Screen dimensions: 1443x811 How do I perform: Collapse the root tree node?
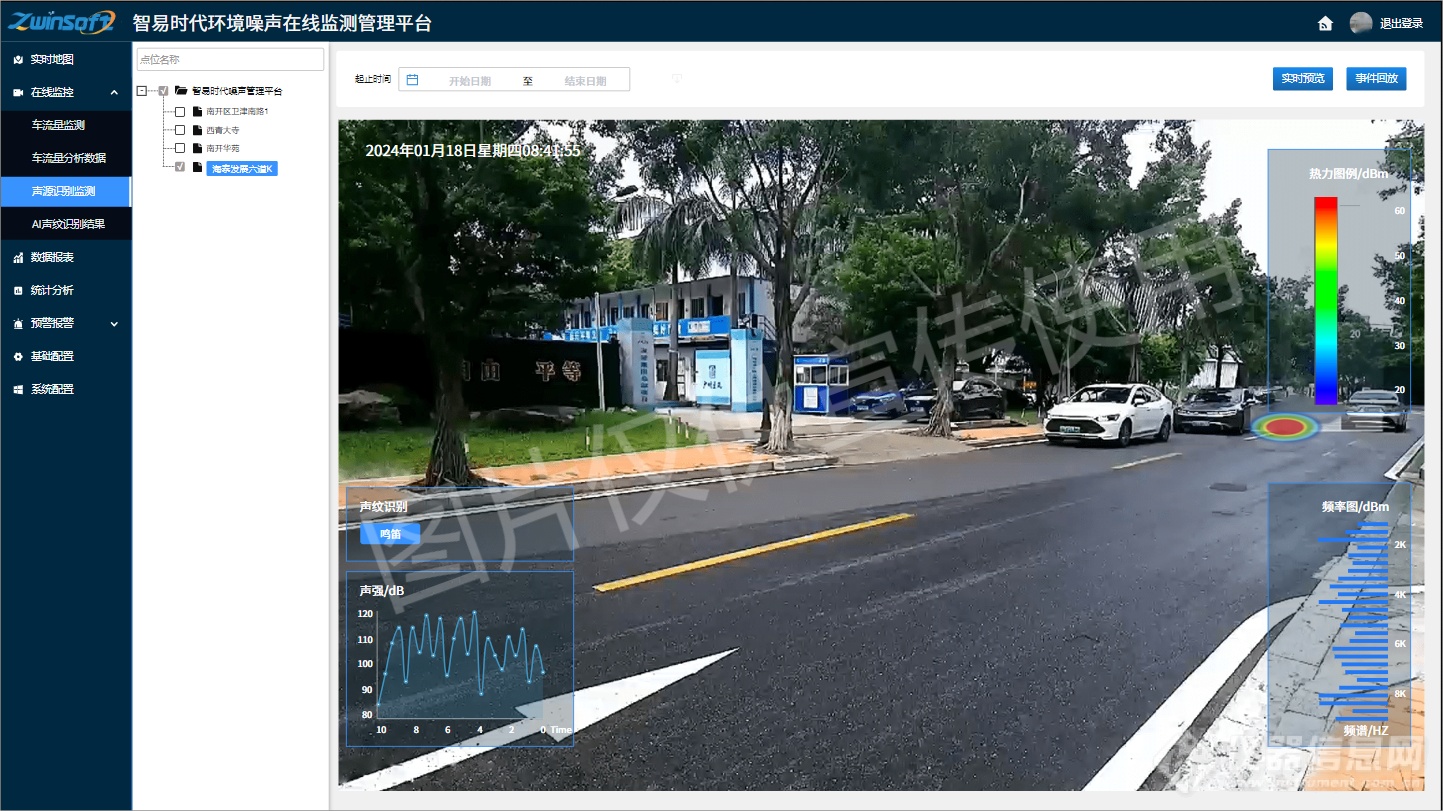[141, 91]
